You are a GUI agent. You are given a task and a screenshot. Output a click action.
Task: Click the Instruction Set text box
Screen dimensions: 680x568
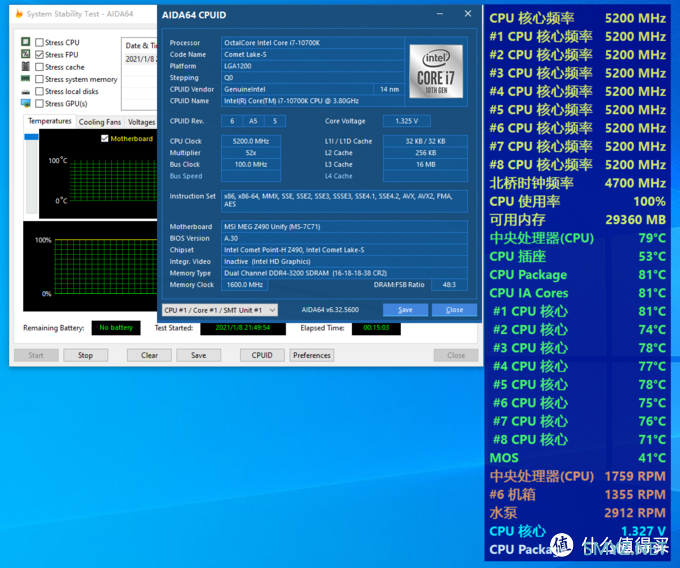[344, 201]
